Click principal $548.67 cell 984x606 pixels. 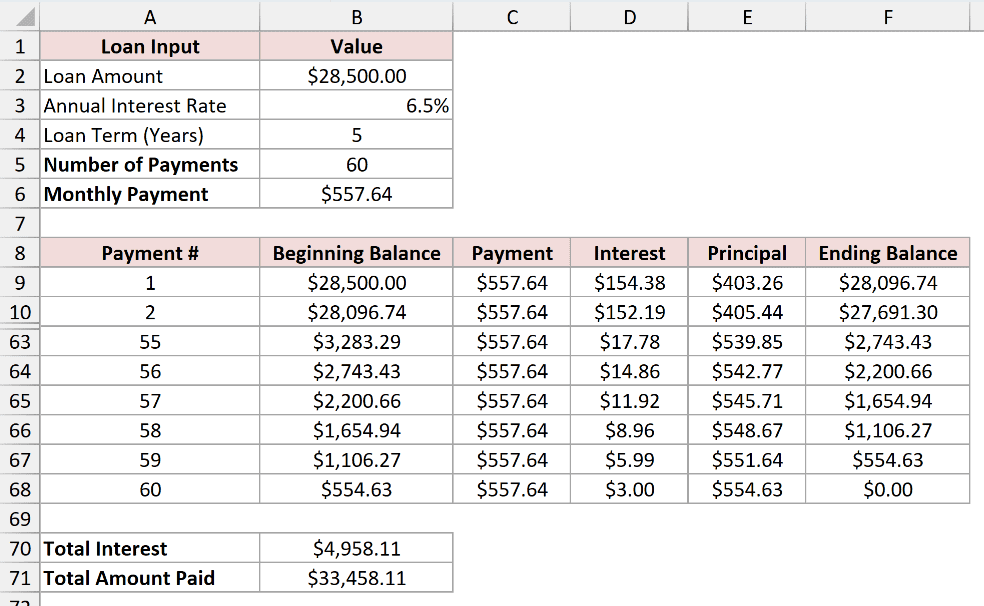(747, 430)
